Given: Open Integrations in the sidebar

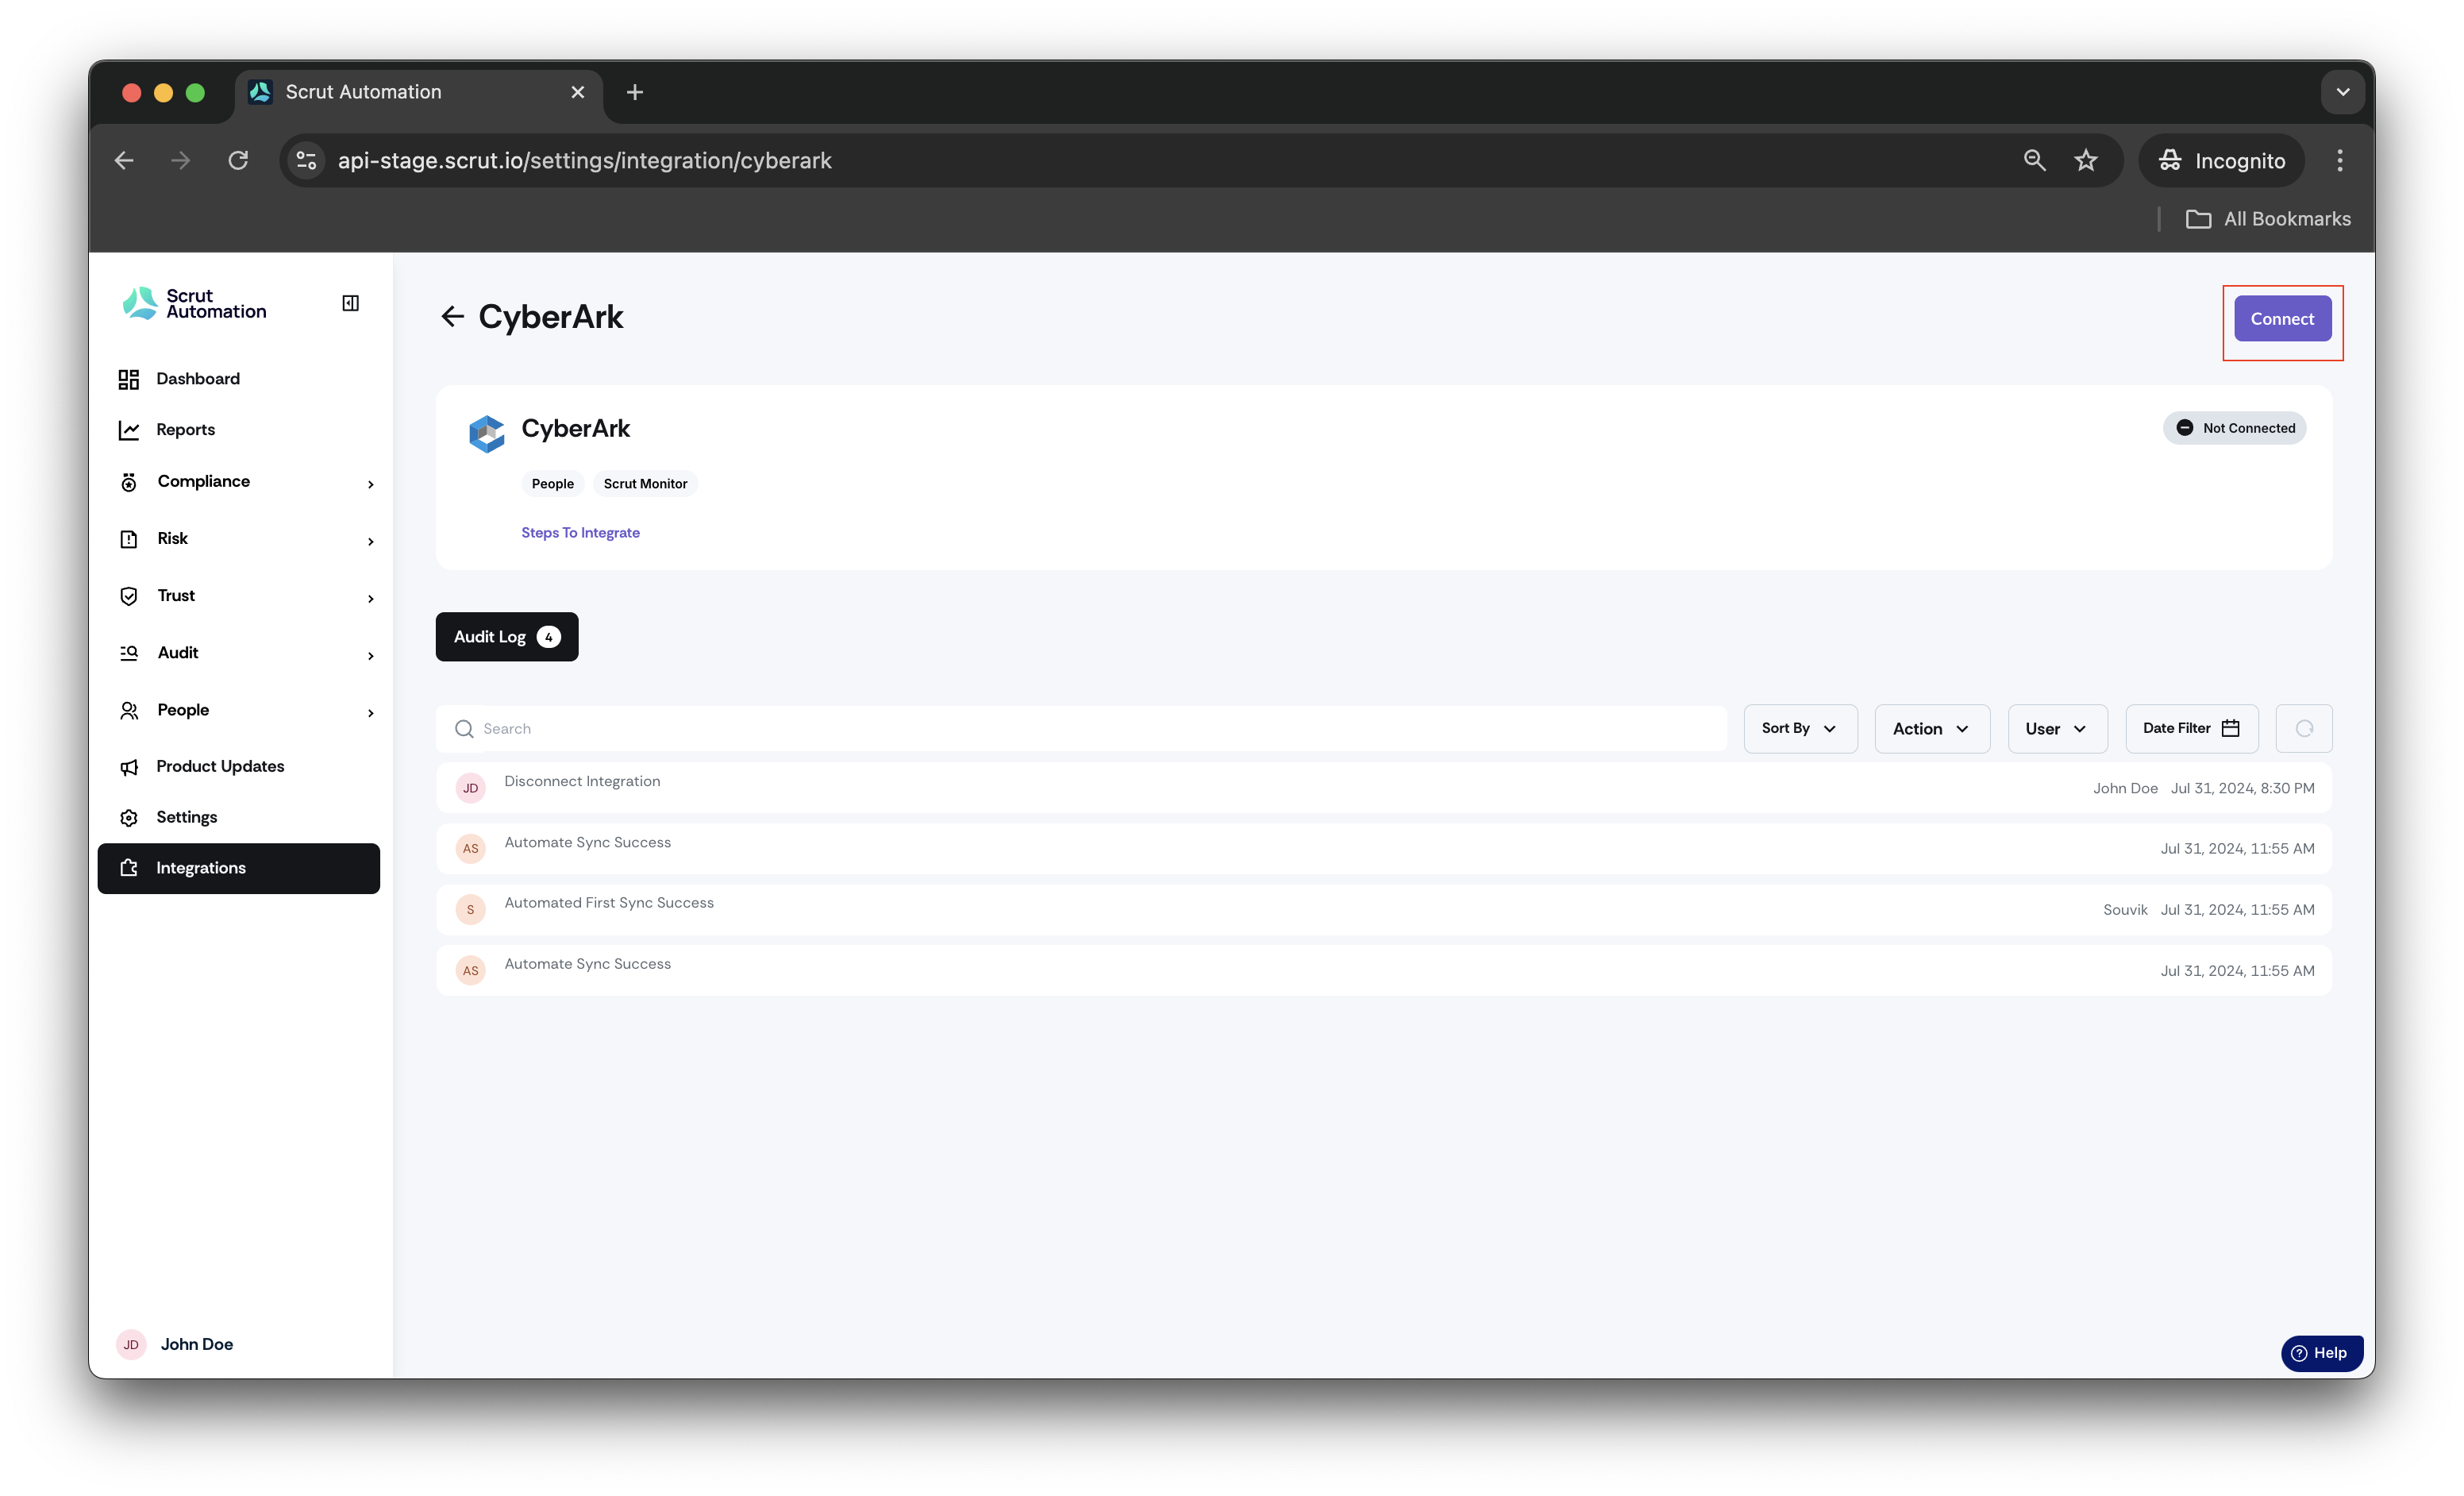Looking at the screenshot, I should click(x=239, y=868).
